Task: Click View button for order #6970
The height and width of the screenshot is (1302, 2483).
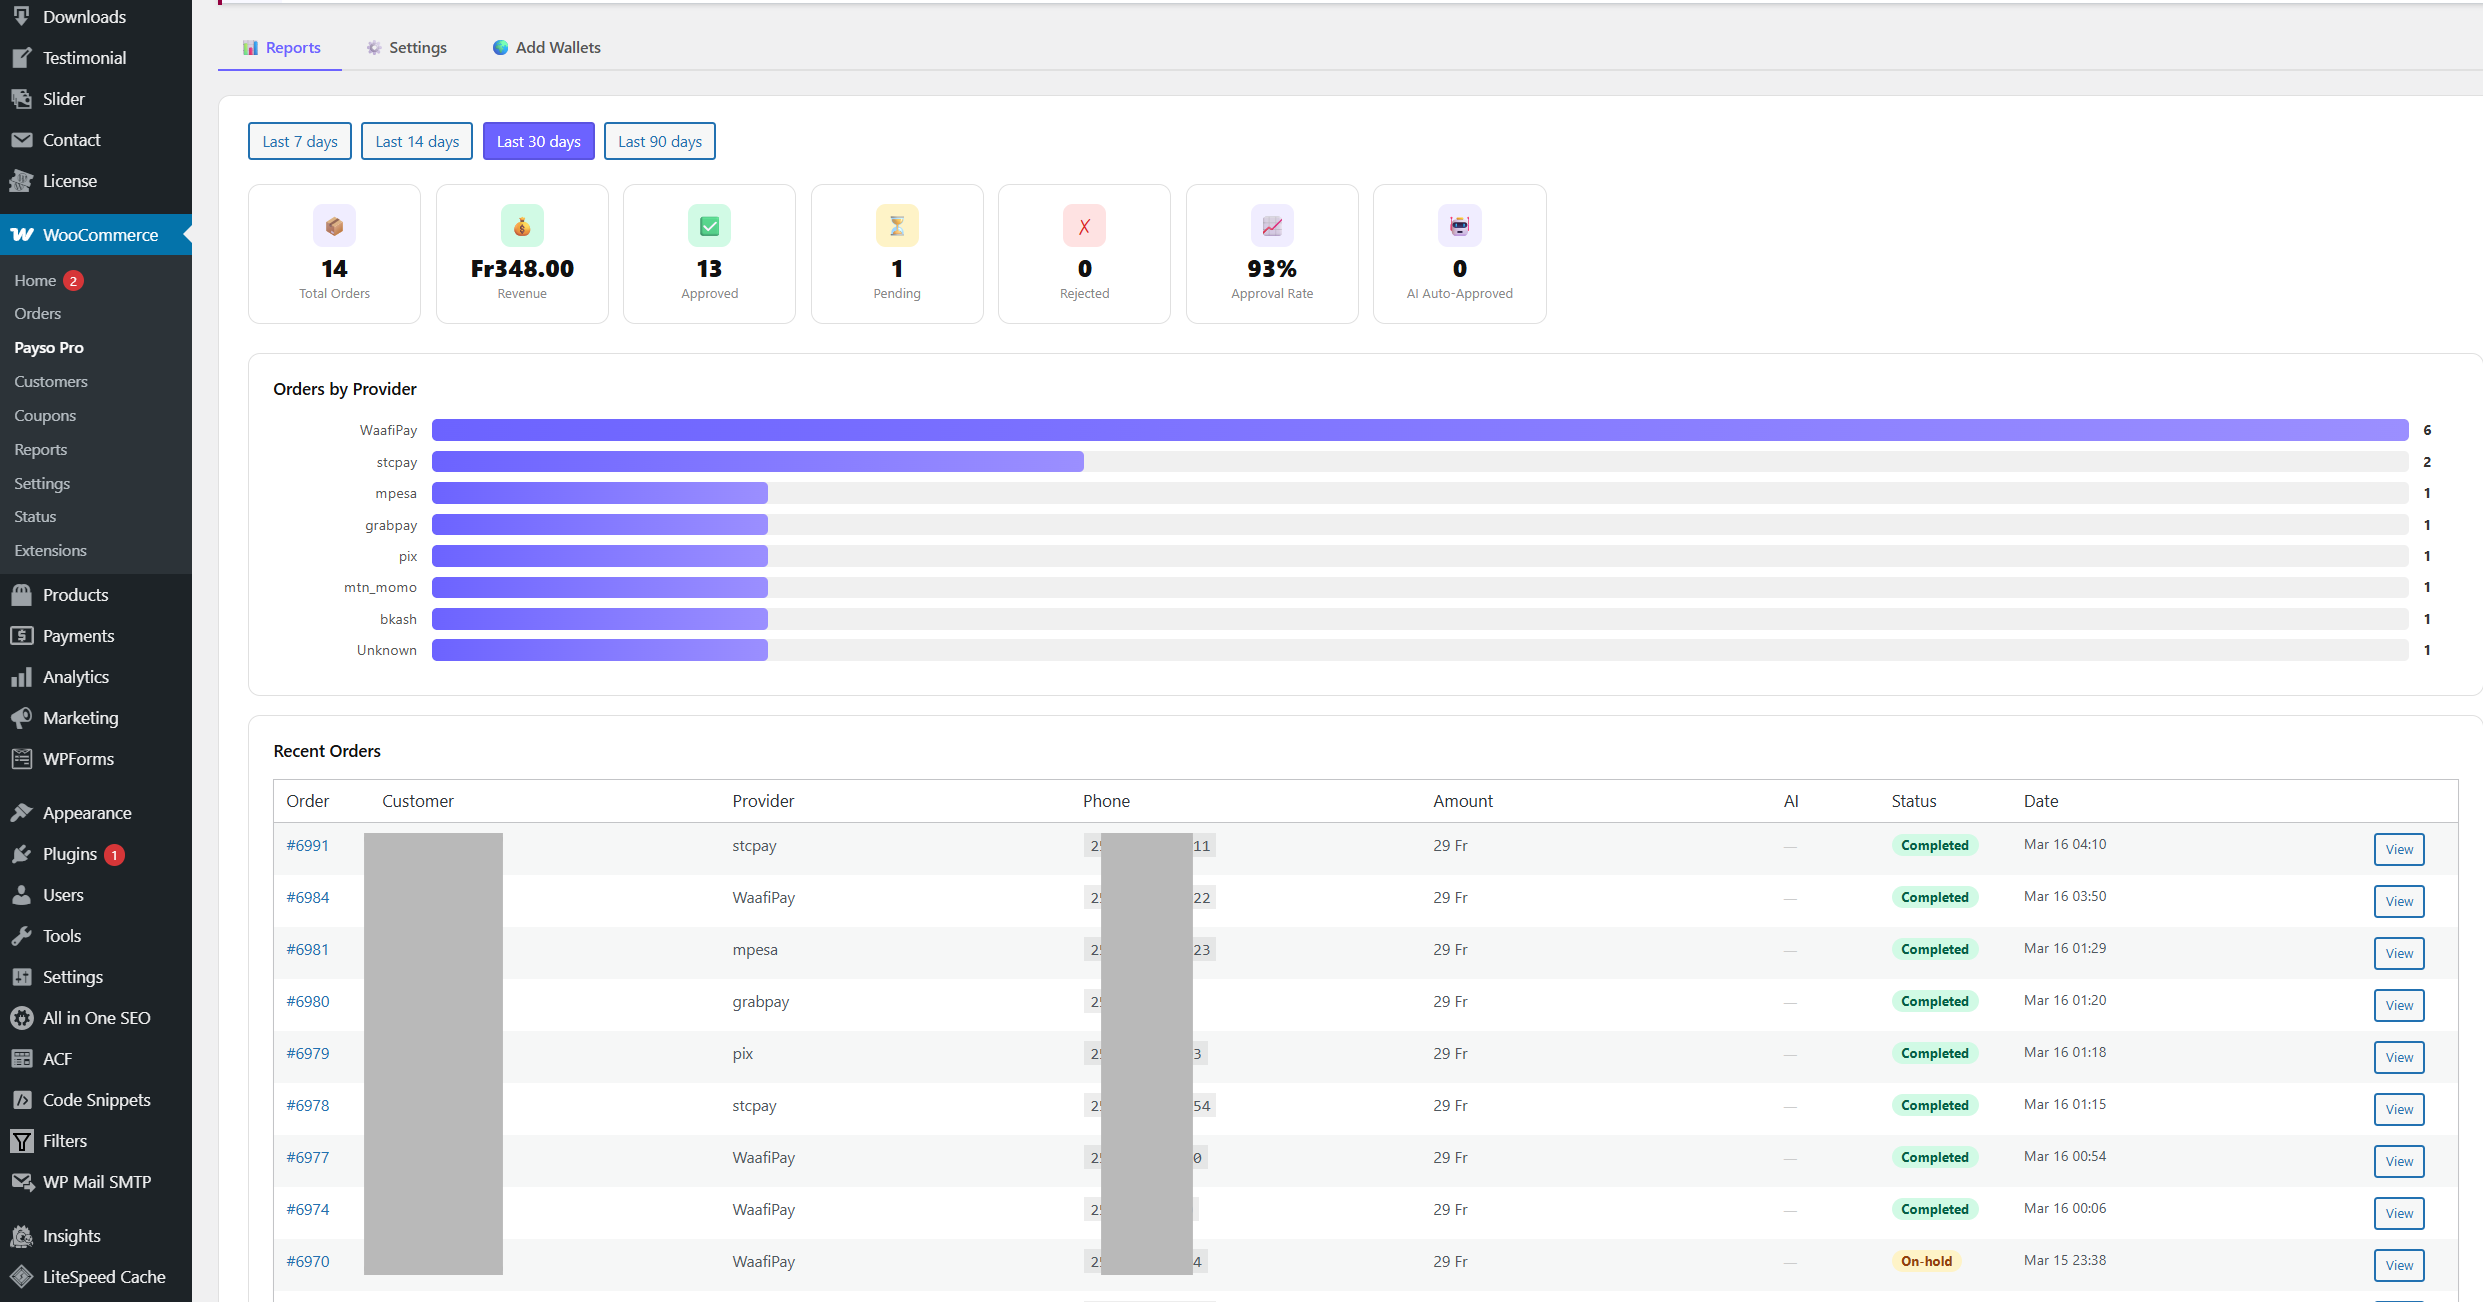Action: tap(2398, 1265)
